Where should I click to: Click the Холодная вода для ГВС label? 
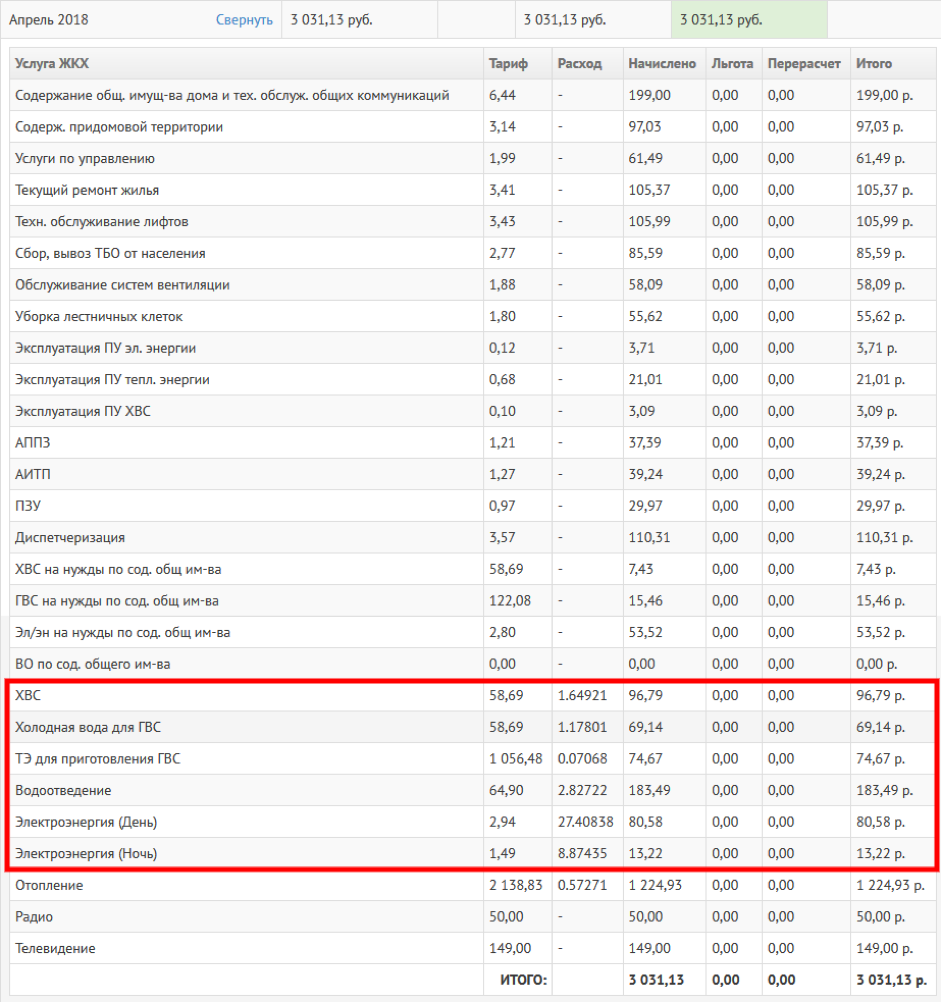click(88, 727)
